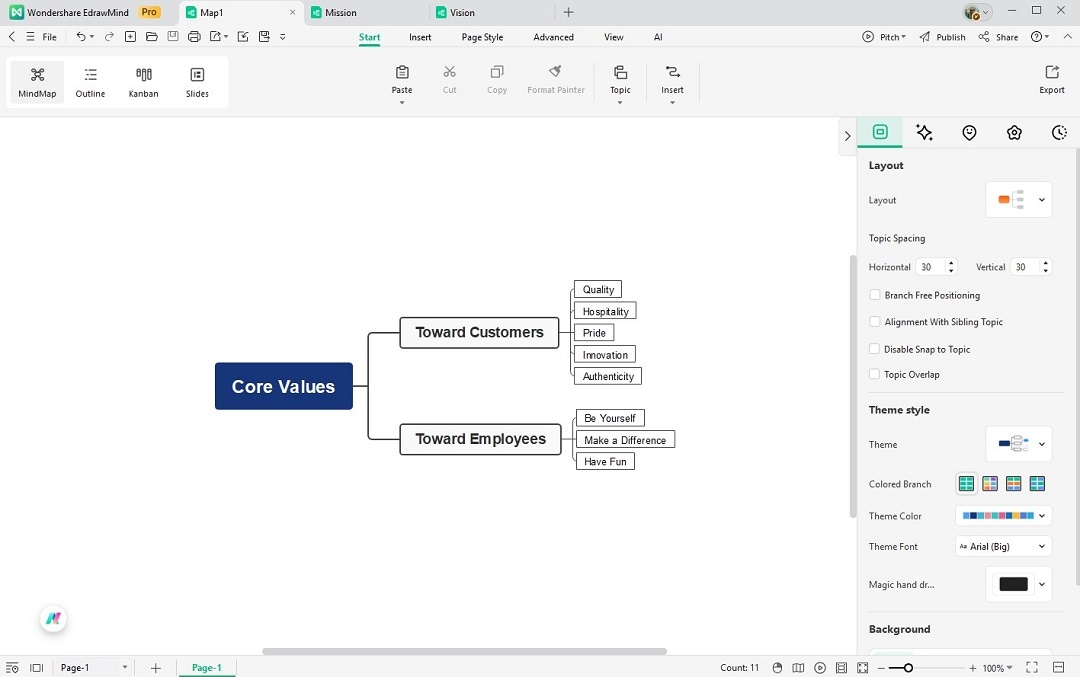Switch to Outline view mode
The height and width of the screenshot is (677, 1080).
[x=90, y=82]
